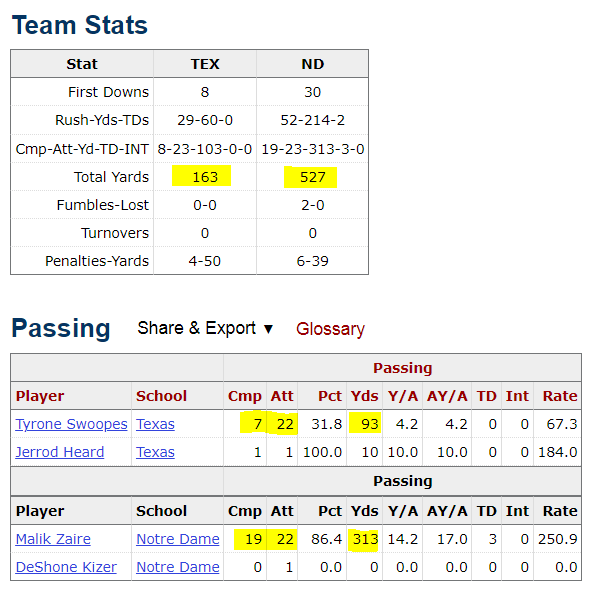Select Notre Dame's highlighted 527 total yards

[312, 177]
